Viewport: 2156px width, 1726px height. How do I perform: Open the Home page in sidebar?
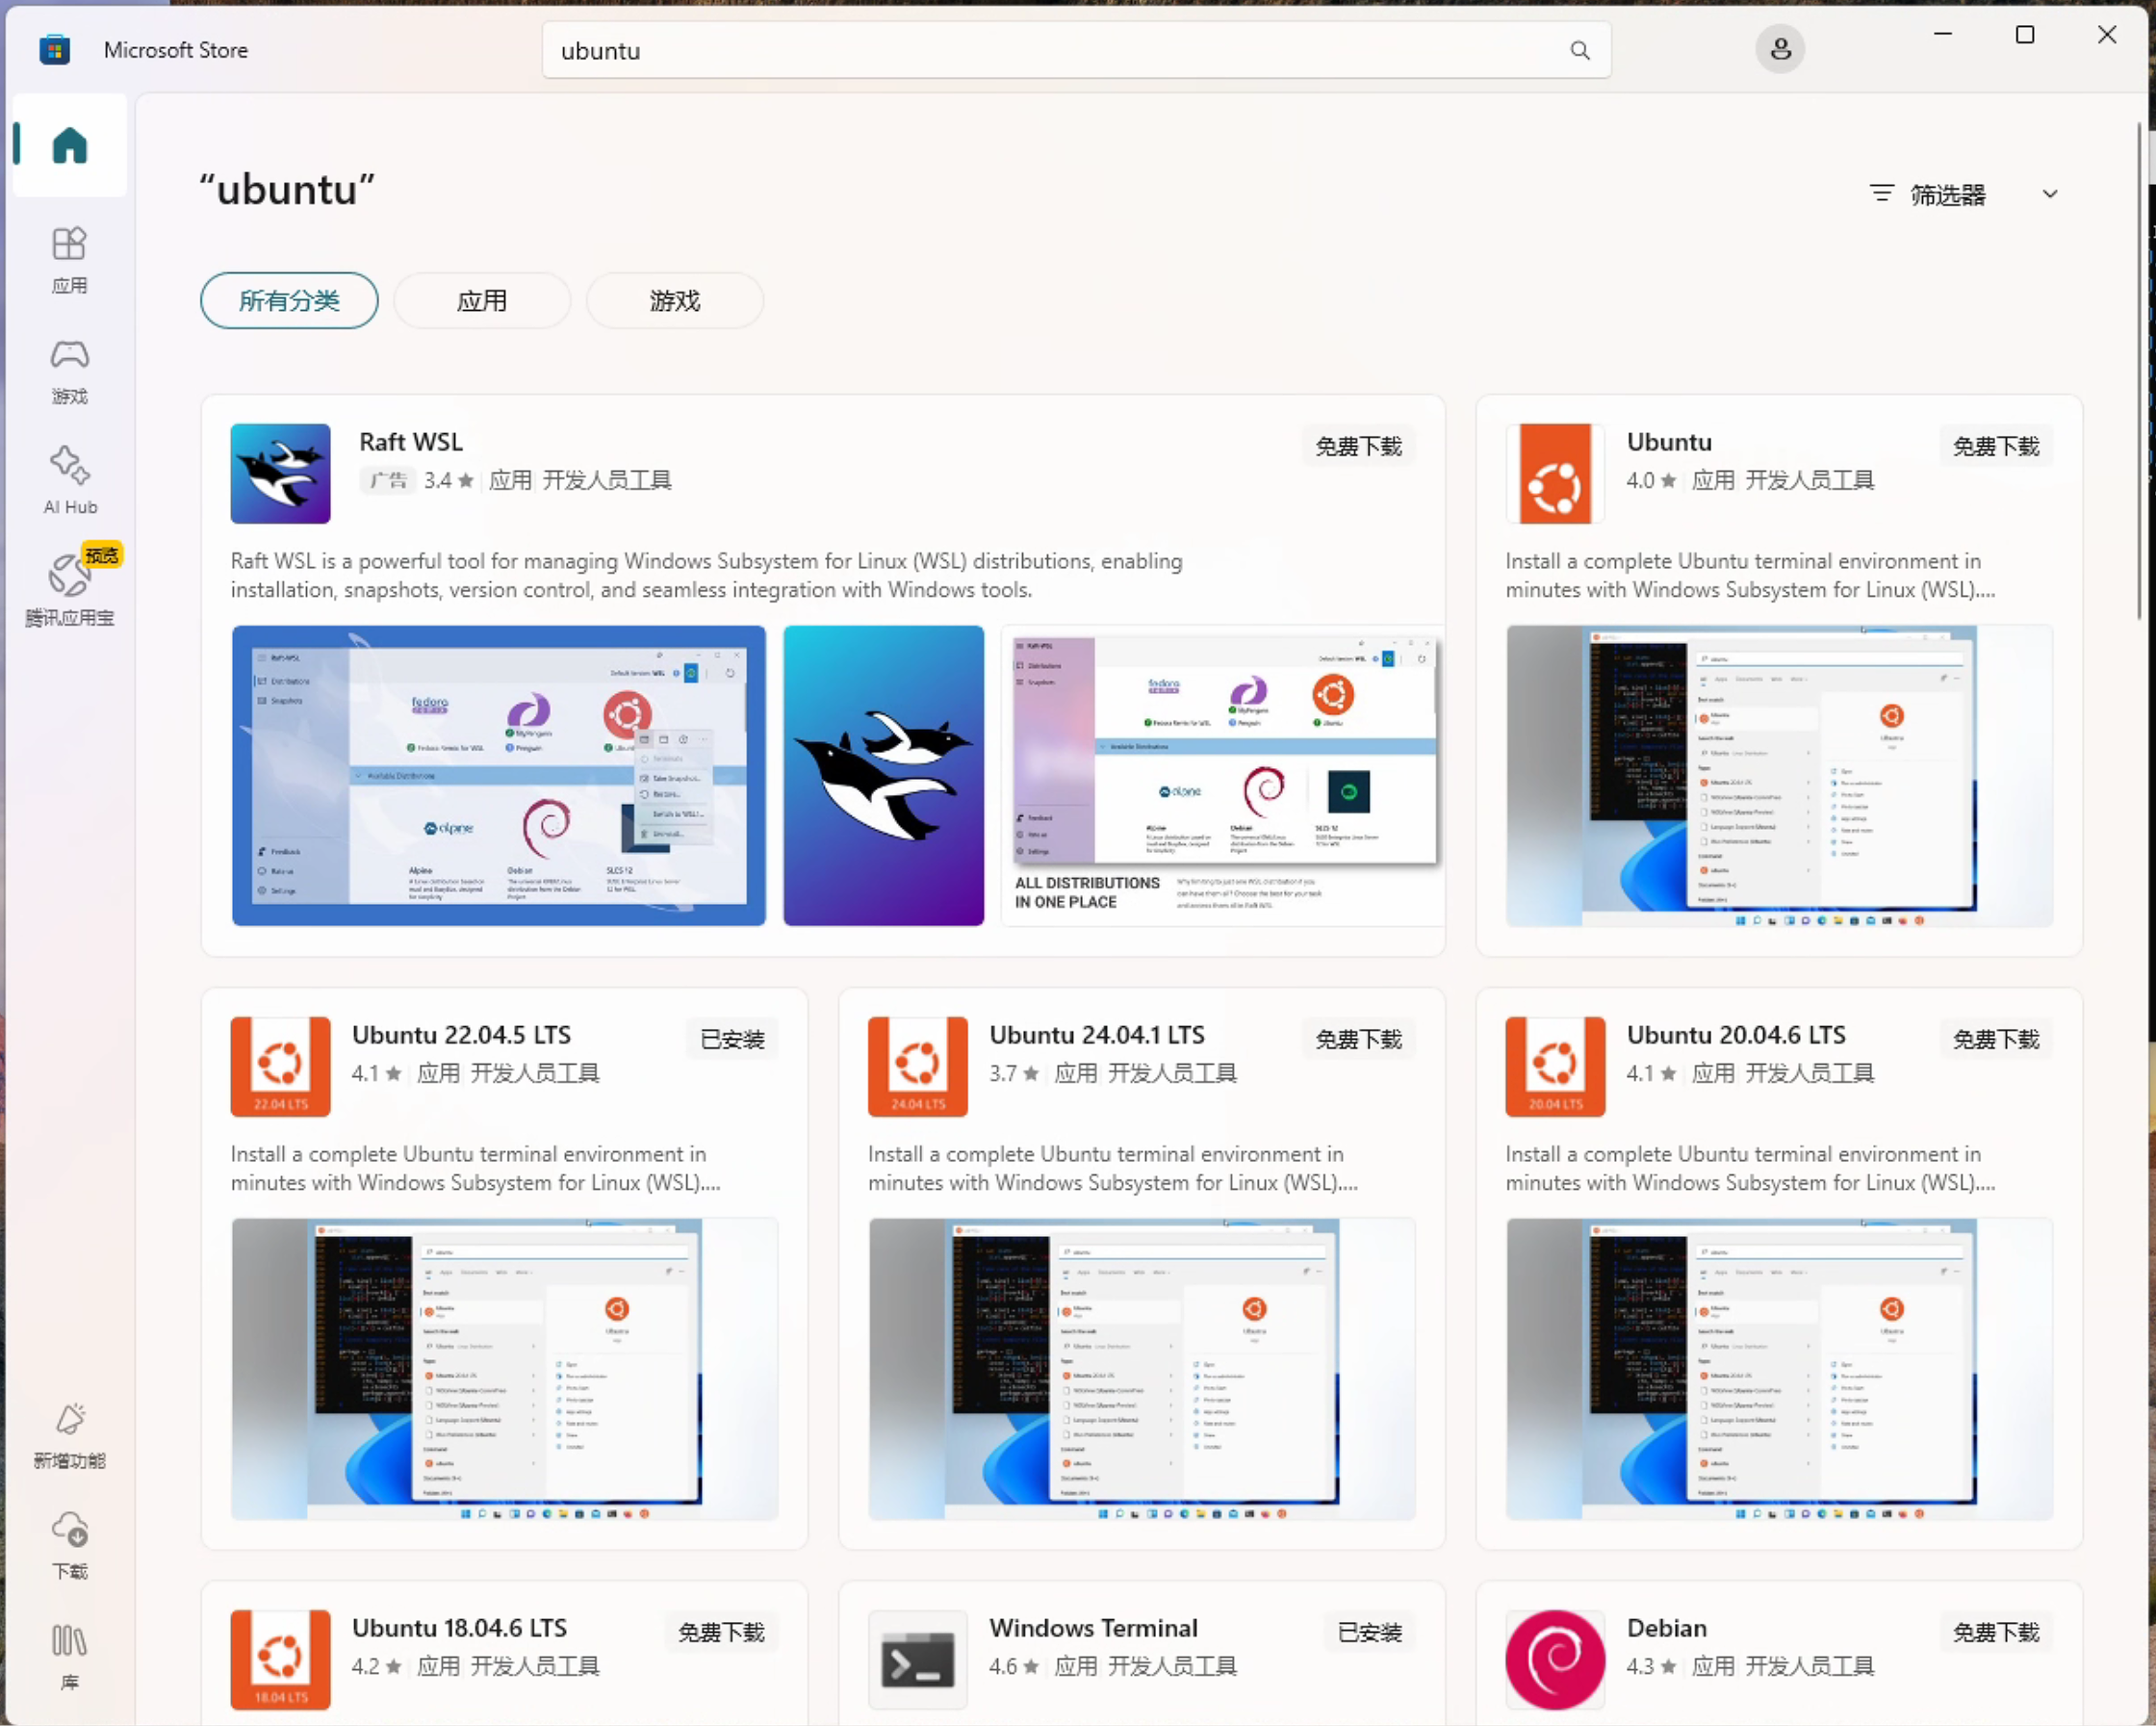coord(69,146)
